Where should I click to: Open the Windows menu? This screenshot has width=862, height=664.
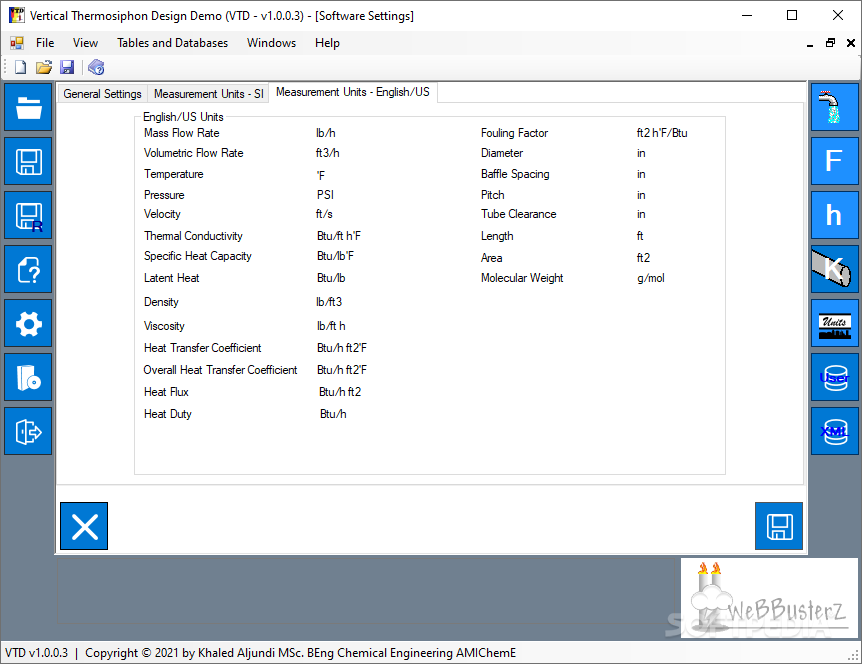point(271,43)
